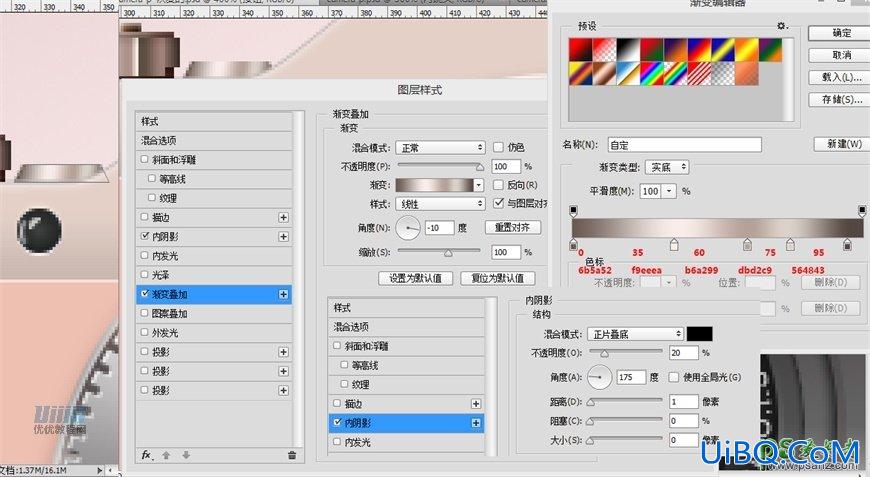Select 混合选项 in lower styles list
This screenshot has width=870, height=477.
pos(406,327)
